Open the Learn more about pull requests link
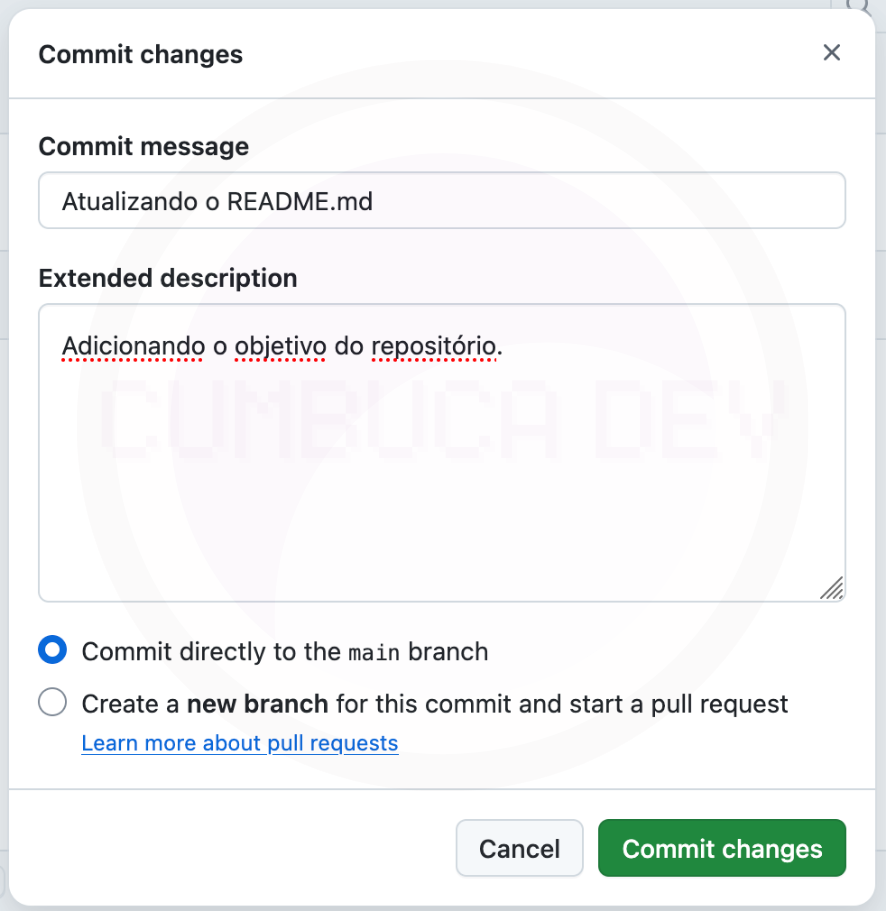Screen dimensions: 886x911 [239, 743]
